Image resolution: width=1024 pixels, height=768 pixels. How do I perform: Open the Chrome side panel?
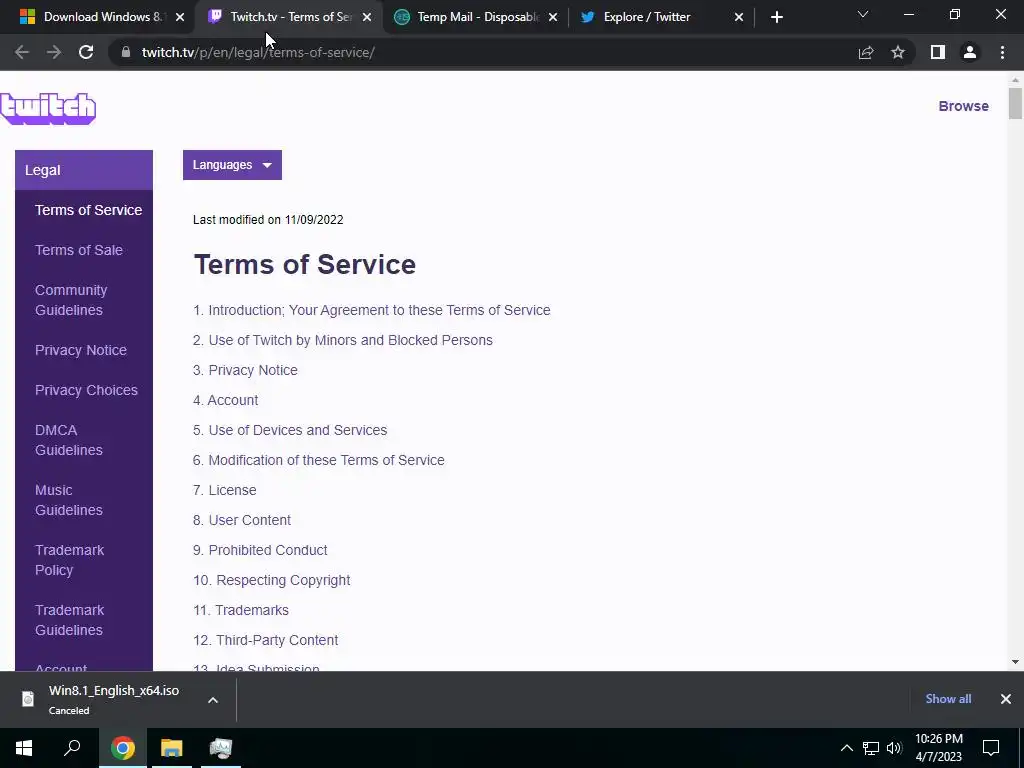pyautogui.click(x=938, y=52)
